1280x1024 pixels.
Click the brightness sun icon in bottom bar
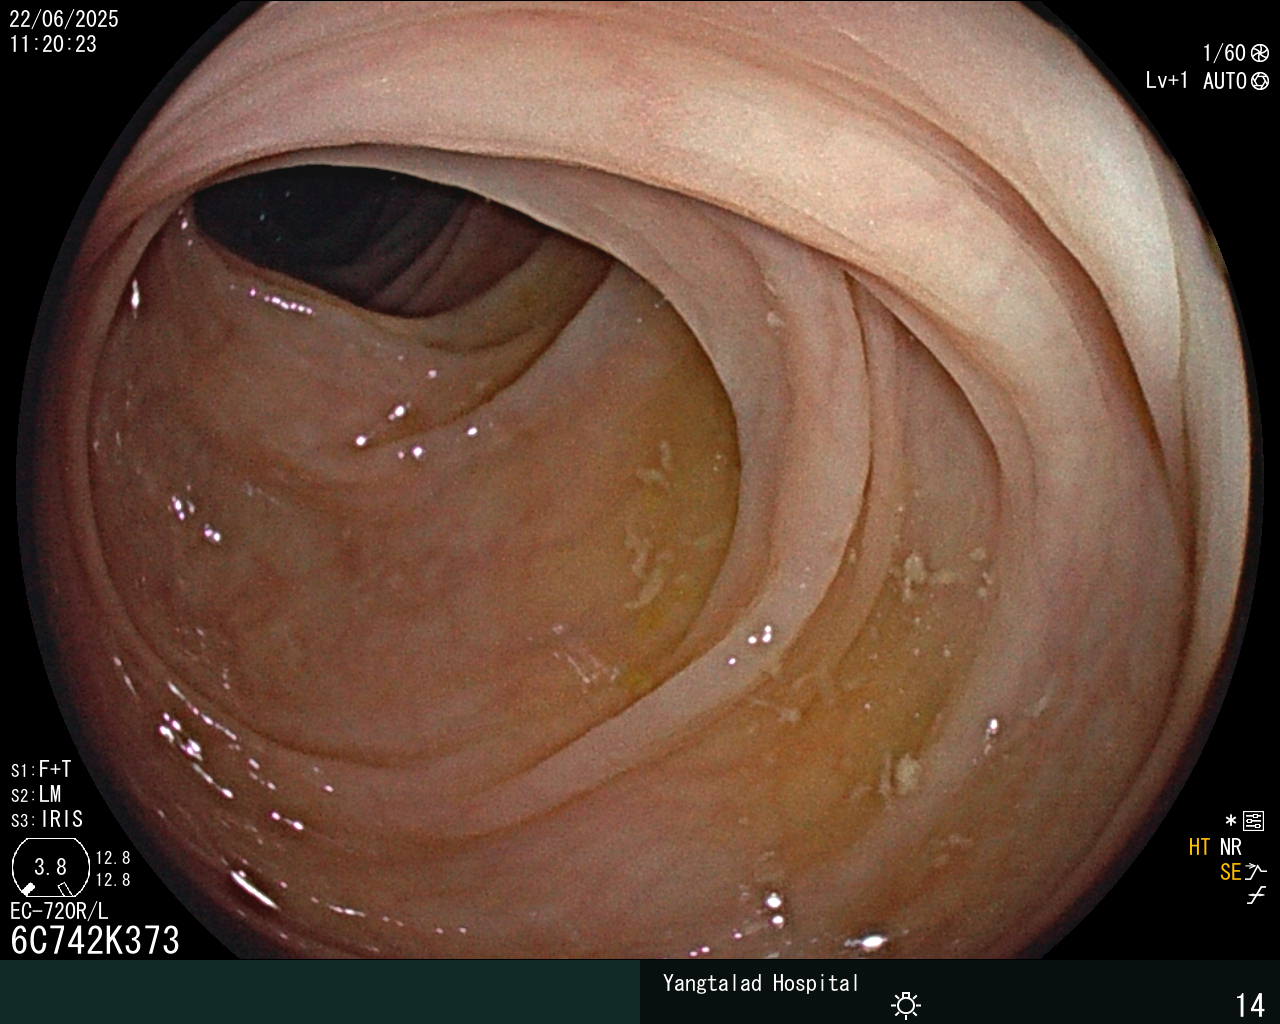click(906, 1004)
